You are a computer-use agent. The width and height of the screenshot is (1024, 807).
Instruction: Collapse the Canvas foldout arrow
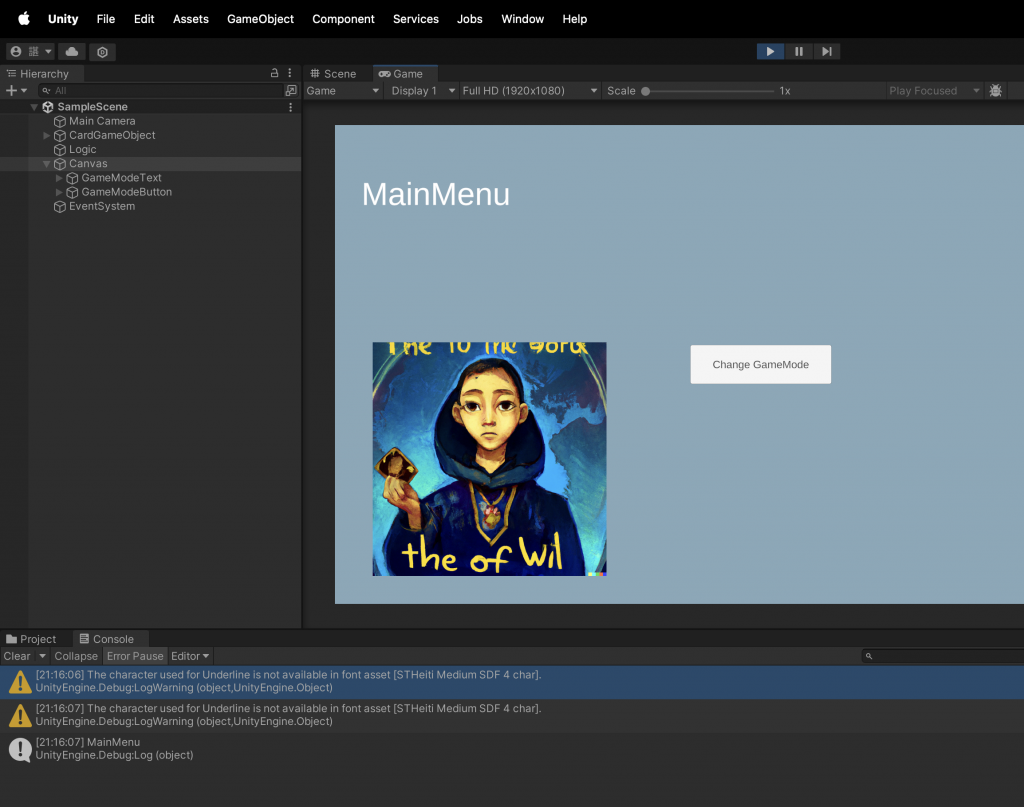click(x=46, y=164)
